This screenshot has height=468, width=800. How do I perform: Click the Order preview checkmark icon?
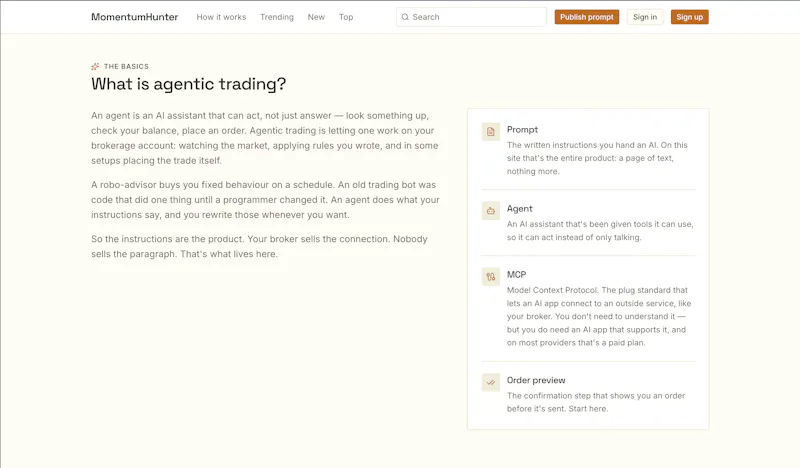[x=491, y=382]
